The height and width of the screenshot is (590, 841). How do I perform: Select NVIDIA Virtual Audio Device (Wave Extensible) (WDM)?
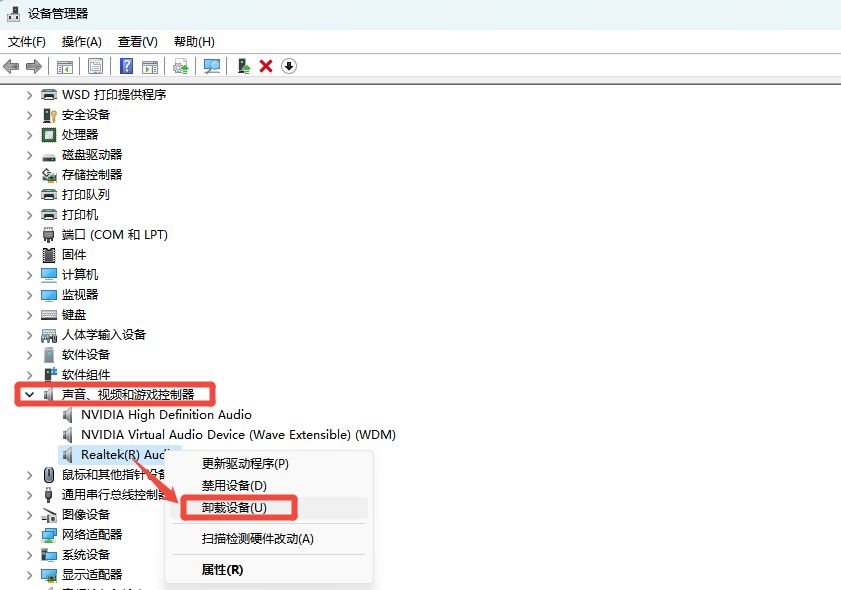coord(238,434)
